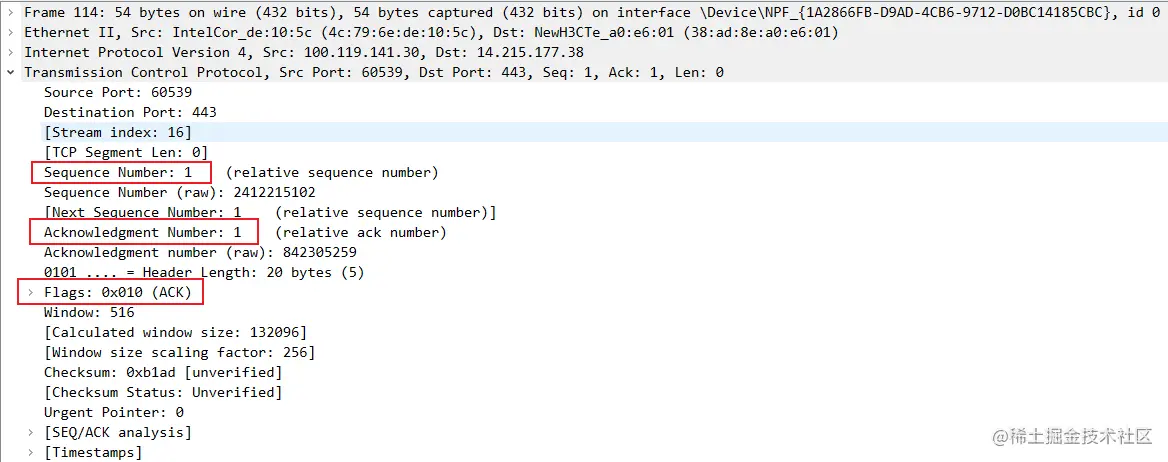Screen dimensions: 1168x462
Task: Select the Stream index: 16 line
Action: click(117, 132)
